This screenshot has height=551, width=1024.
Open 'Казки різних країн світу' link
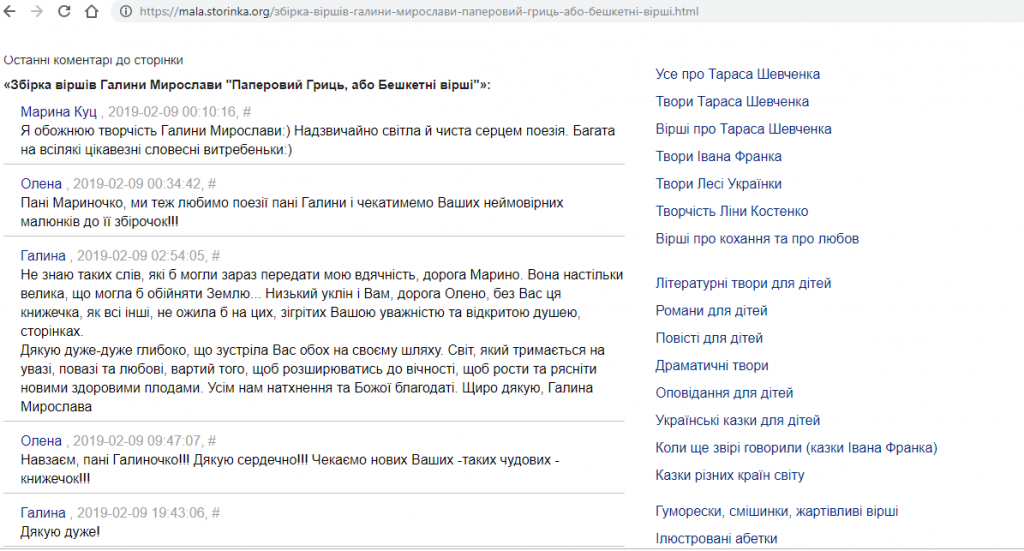click(x=729, y=475)
